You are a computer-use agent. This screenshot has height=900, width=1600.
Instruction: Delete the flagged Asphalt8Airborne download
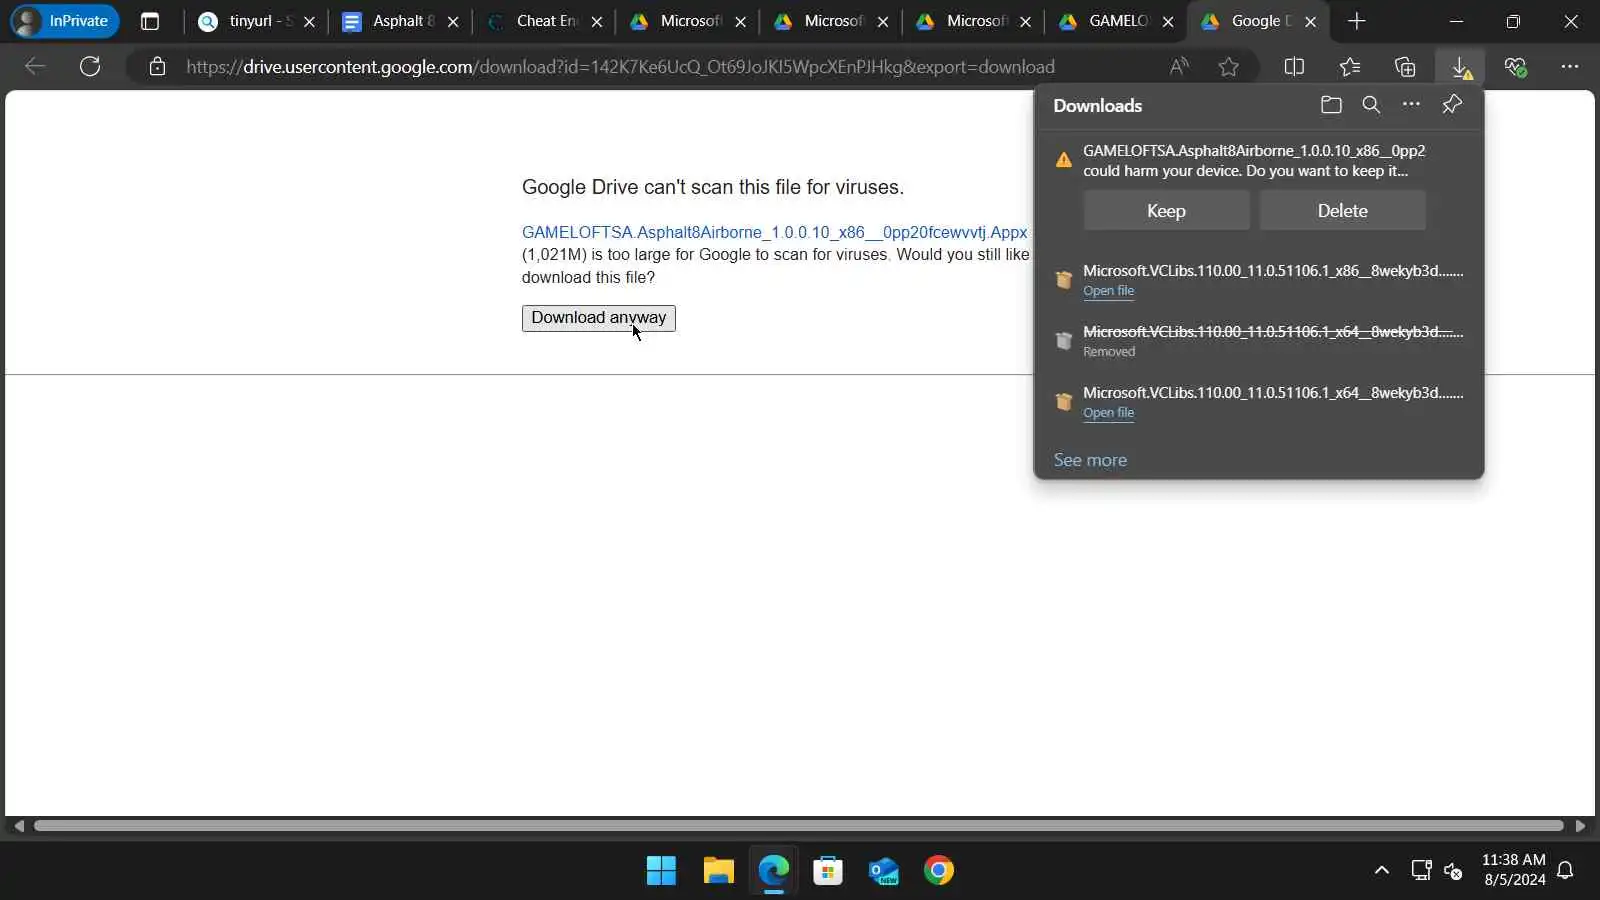(x=1342, y=211)
